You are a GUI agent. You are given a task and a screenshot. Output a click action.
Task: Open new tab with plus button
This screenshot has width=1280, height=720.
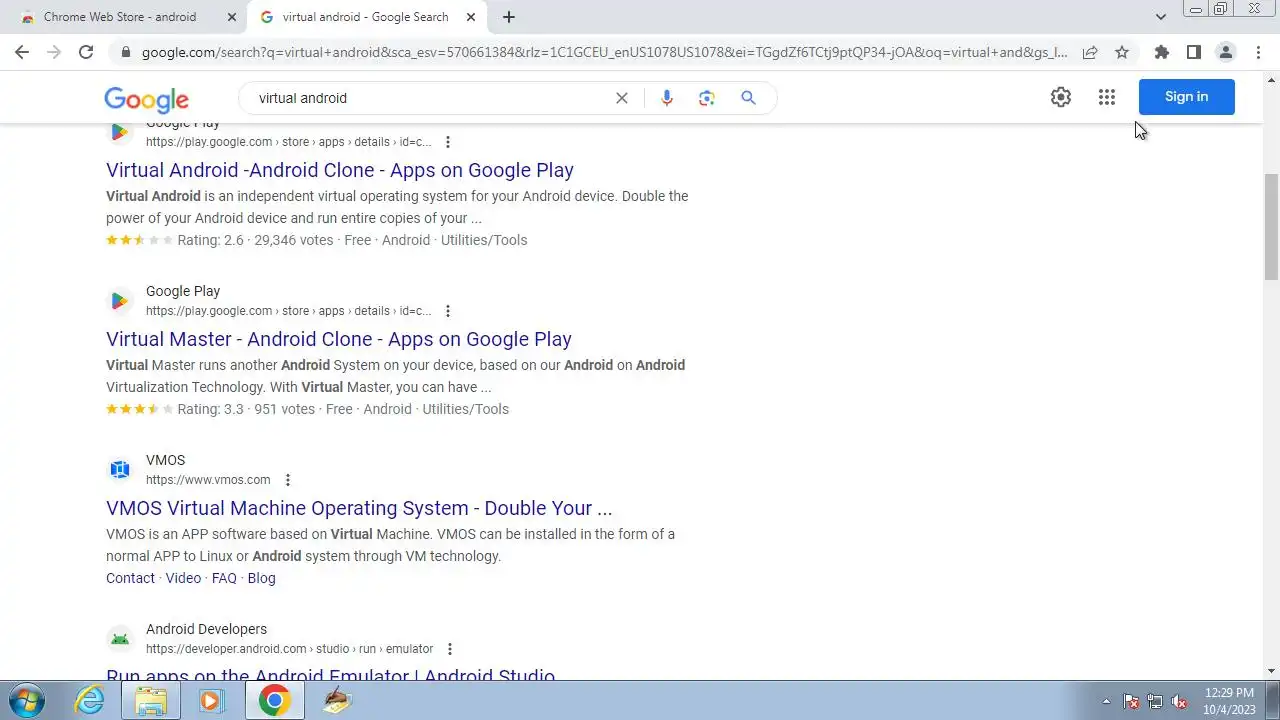pyautogui.click(x=509, y=17)
